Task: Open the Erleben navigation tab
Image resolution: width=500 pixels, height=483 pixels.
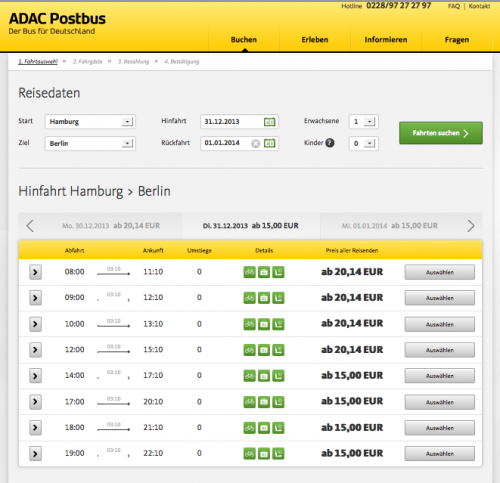Action: 315,40
